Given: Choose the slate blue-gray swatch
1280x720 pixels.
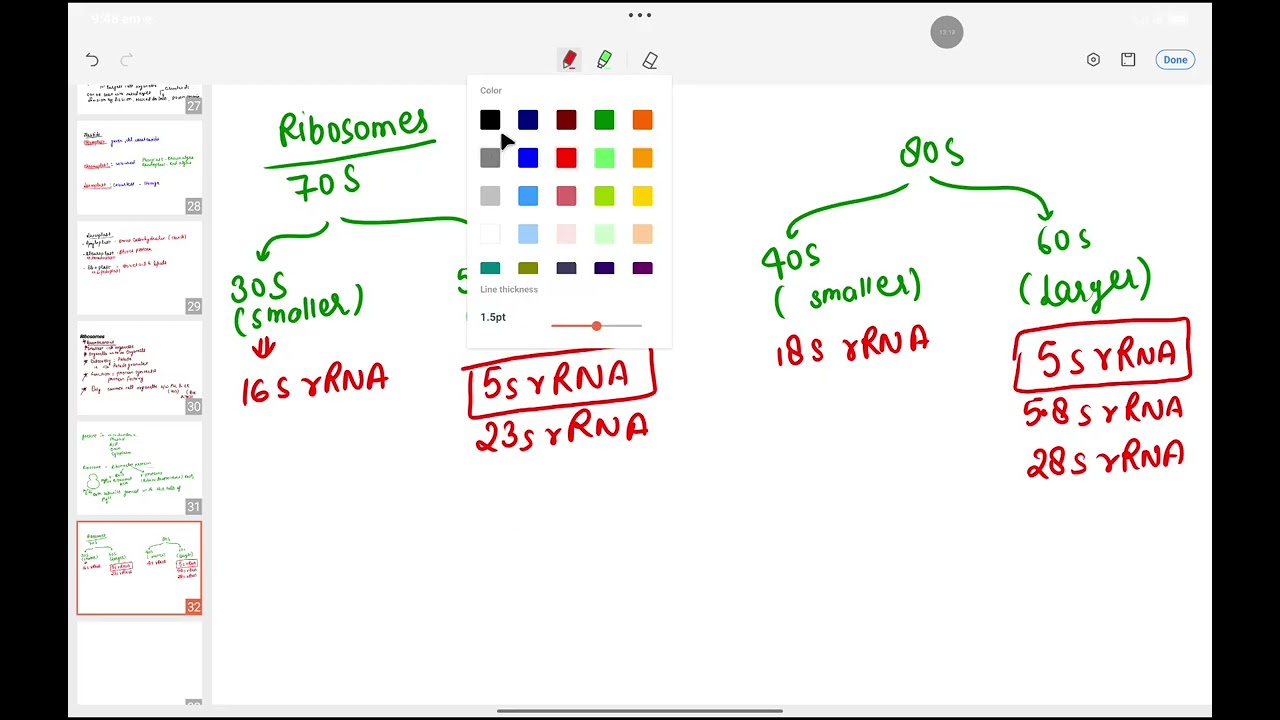Looking at the screenshot, I should pos(566,268).
